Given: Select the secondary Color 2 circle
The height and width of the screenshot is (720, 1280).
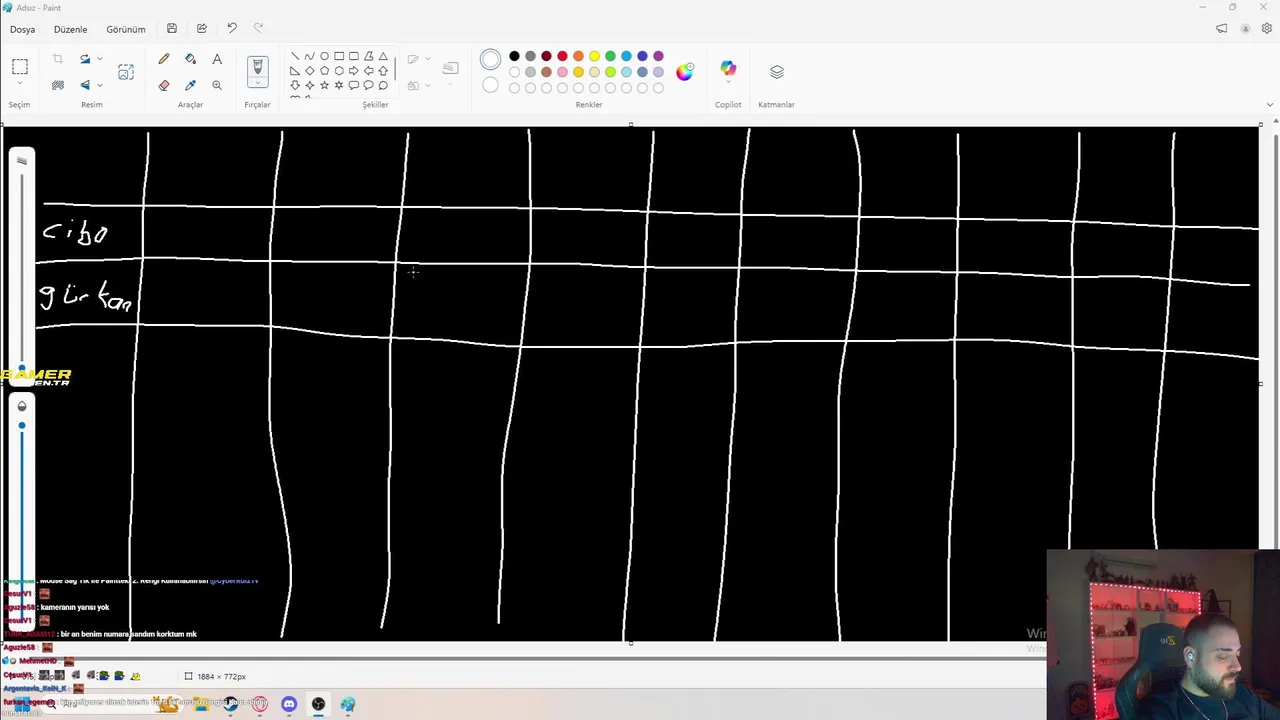Looking at the screenshot, I should pyautogui.click(x=490, y=85).
